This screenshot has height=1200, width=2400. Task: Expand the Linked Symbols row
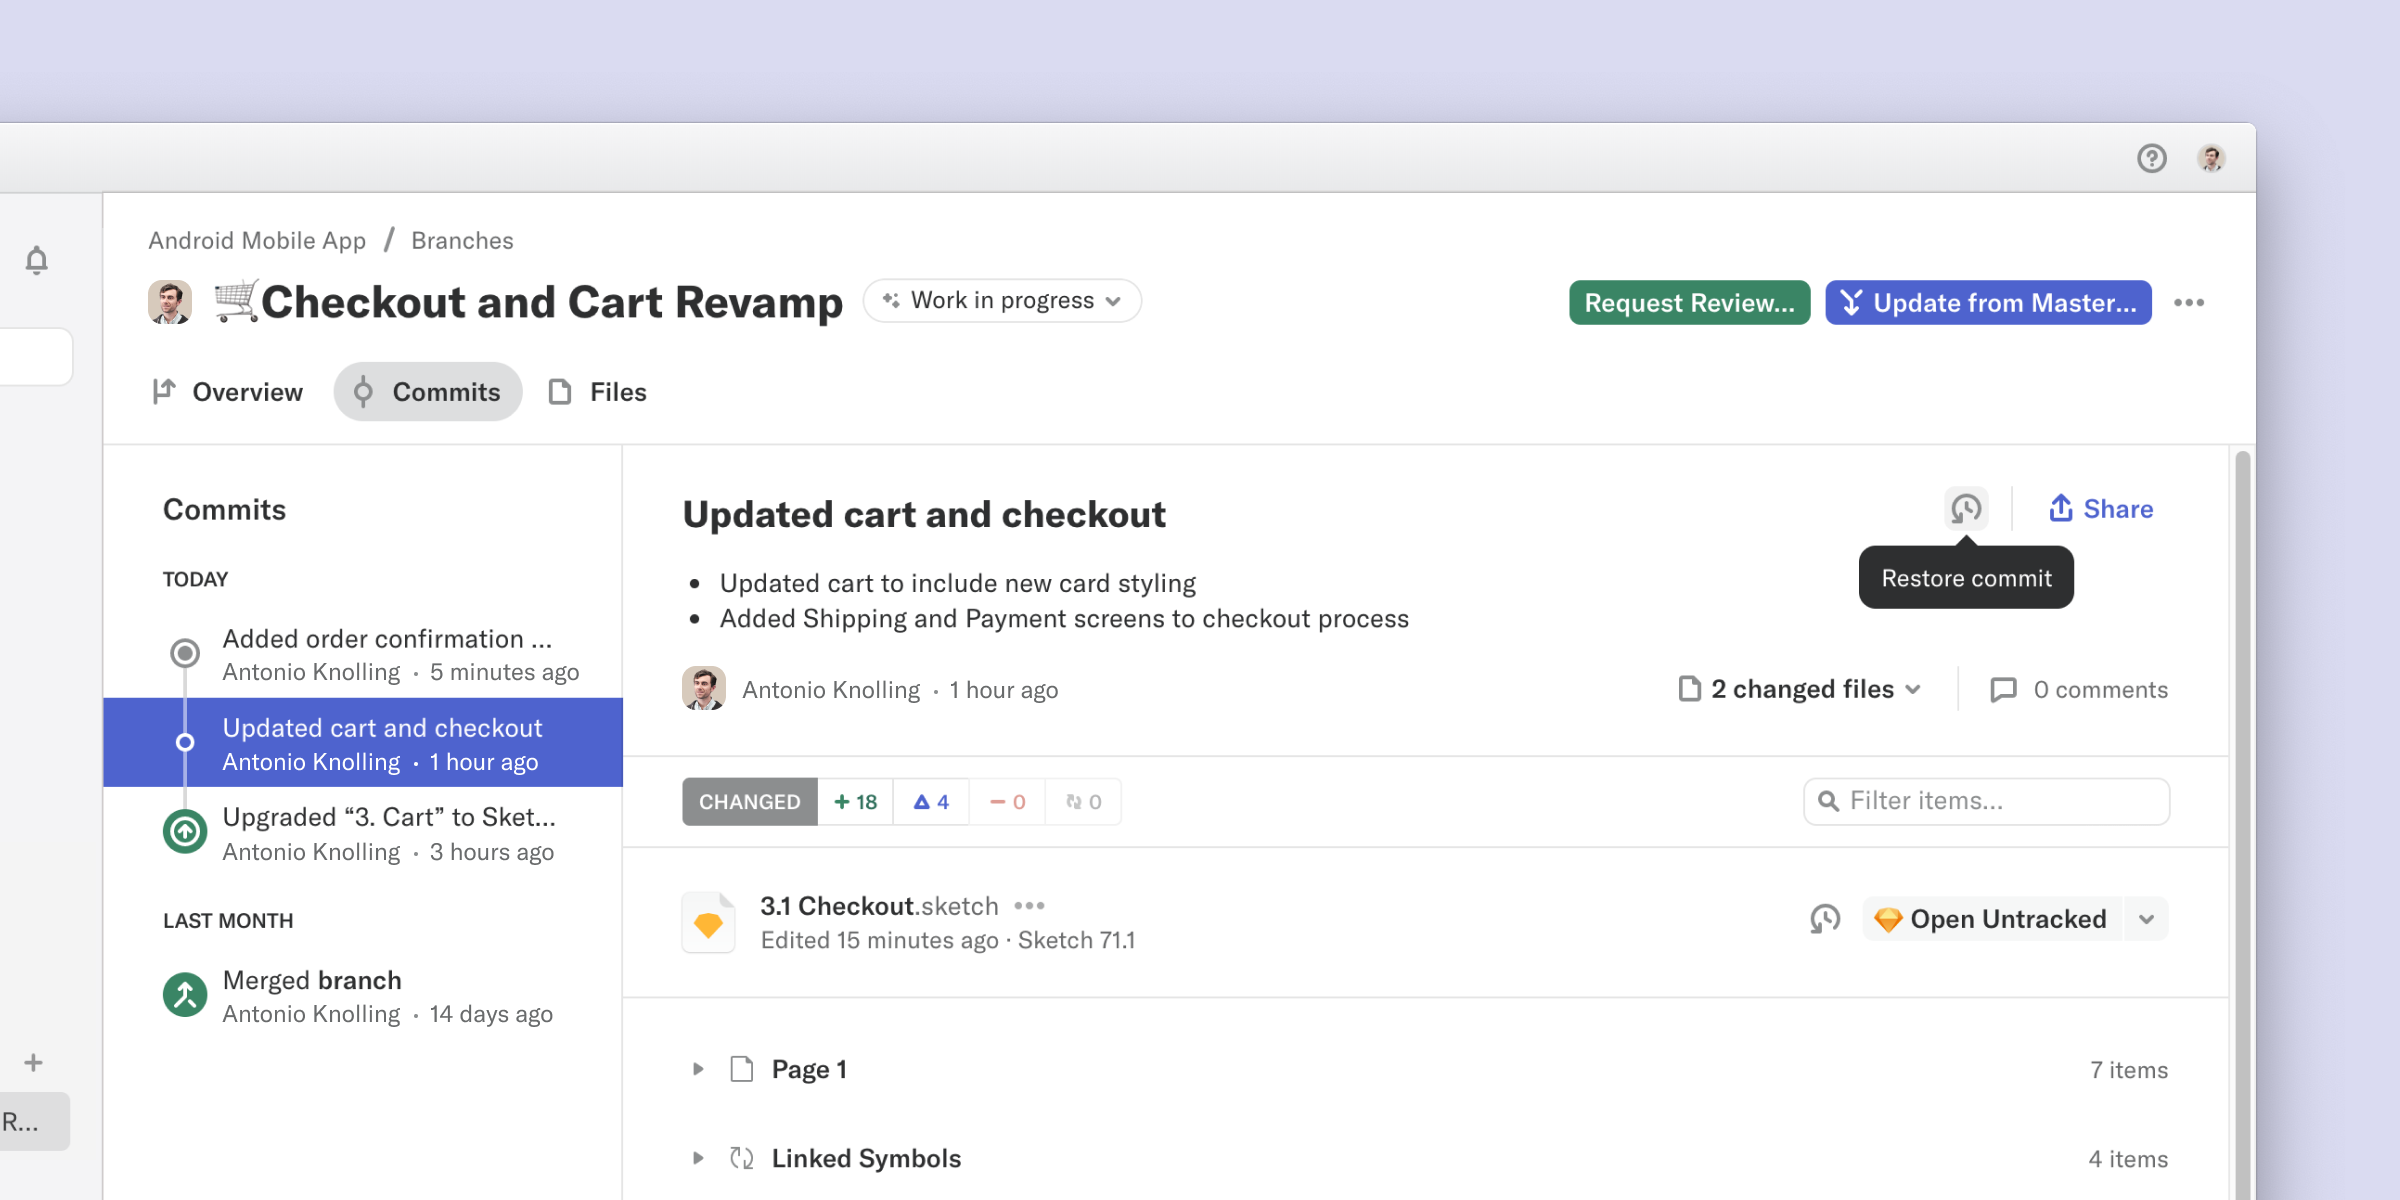698,1158
